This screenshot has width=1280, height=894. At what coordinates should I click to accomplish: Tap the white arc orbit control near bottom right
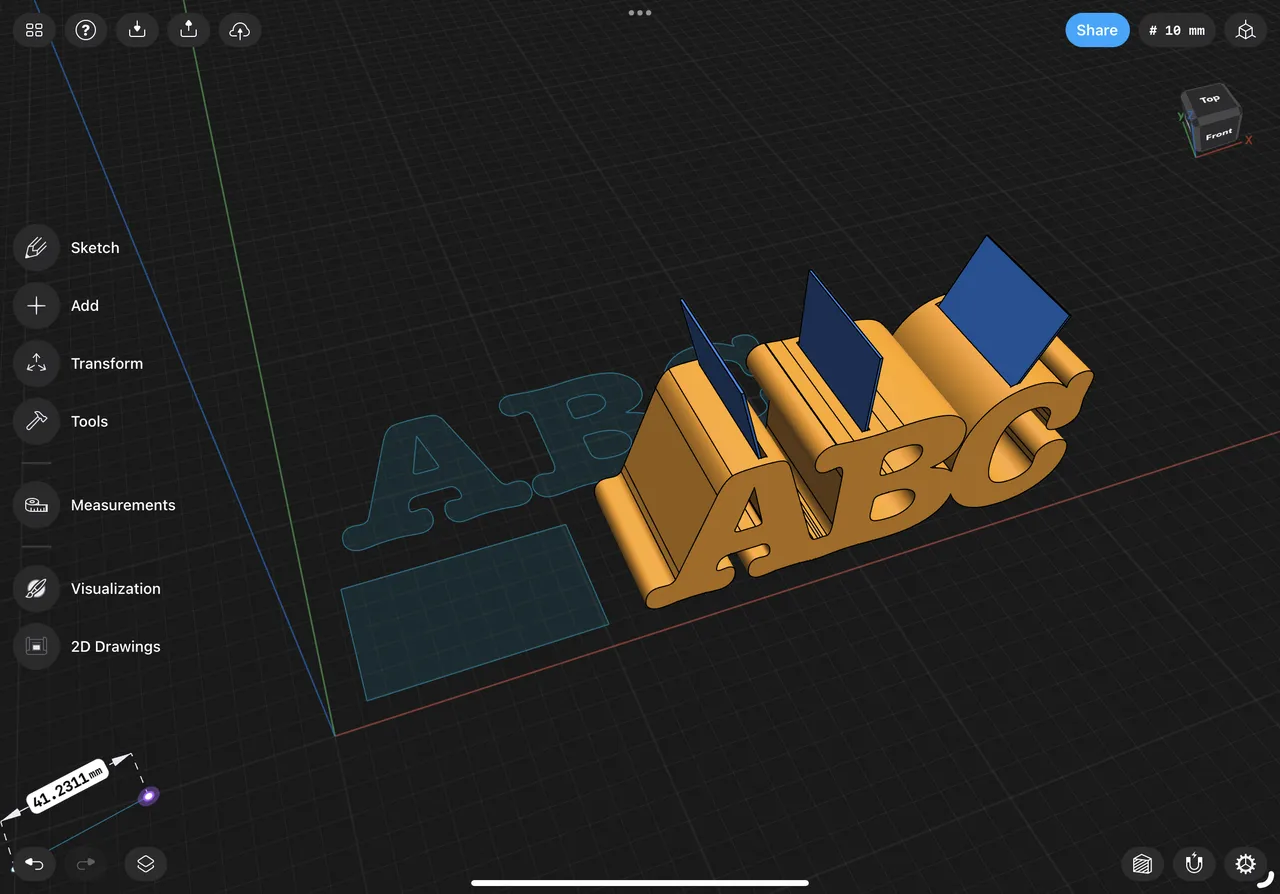1268,880
